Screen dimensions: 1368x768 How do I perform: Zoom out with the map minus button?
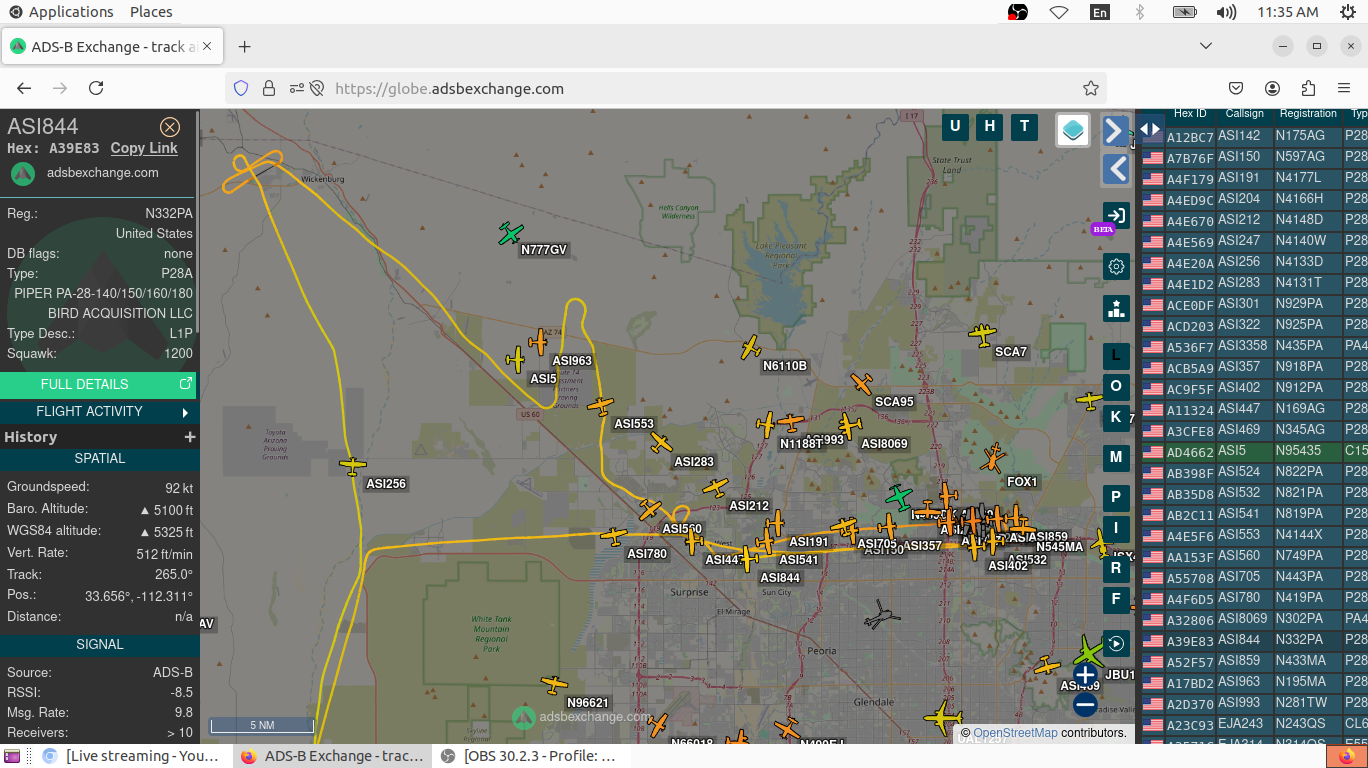point(1085,705)
